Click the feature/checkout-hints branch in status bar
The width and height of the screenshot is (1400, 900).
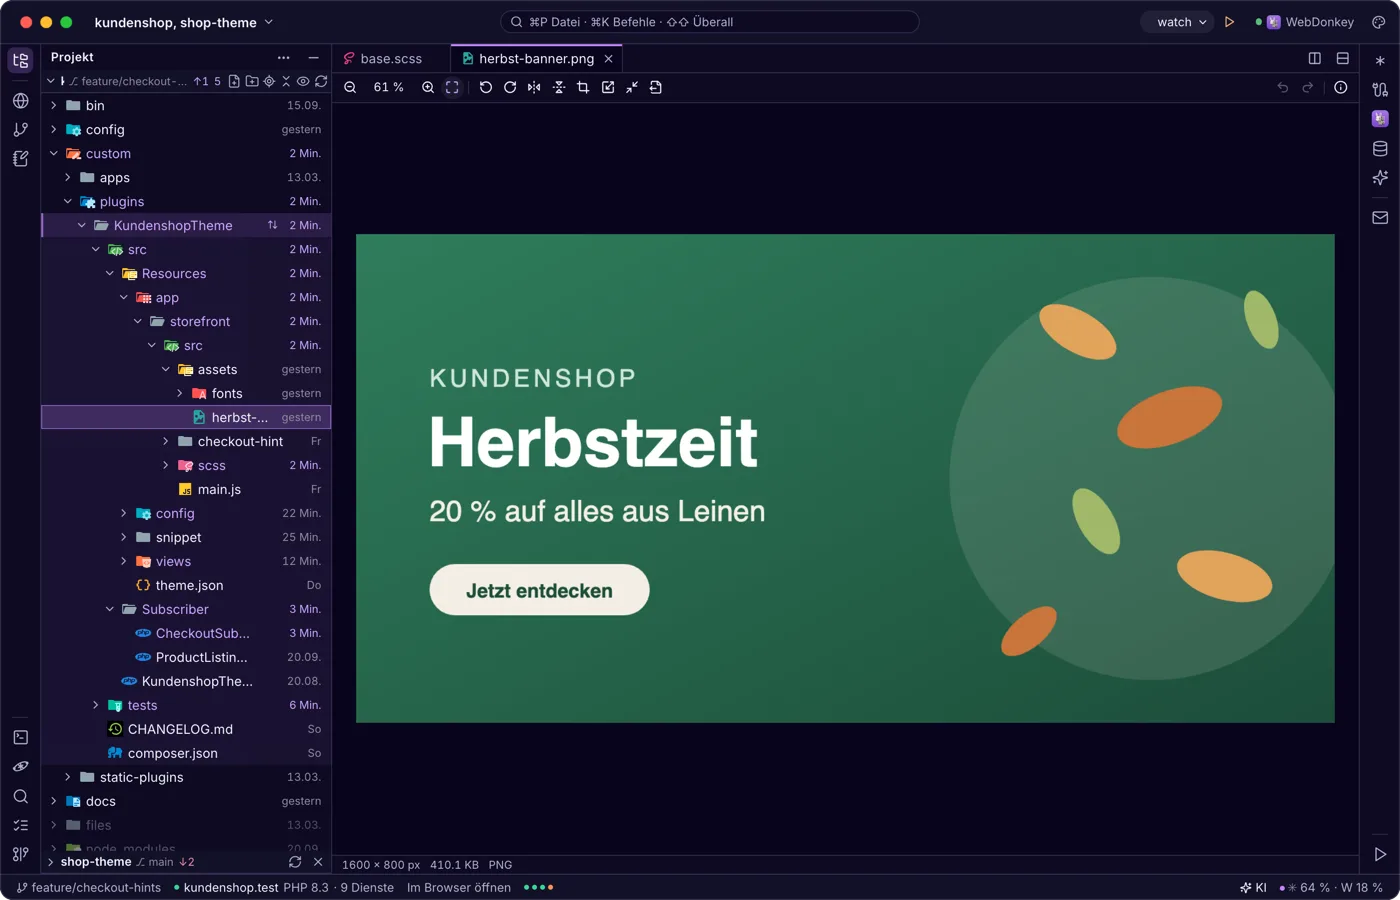coord(88,888)
